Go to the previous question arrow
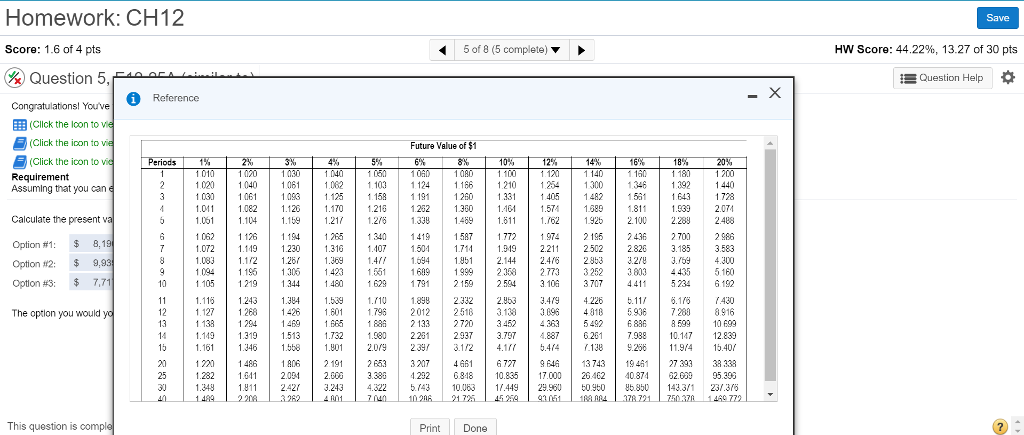 pos(443,49)
